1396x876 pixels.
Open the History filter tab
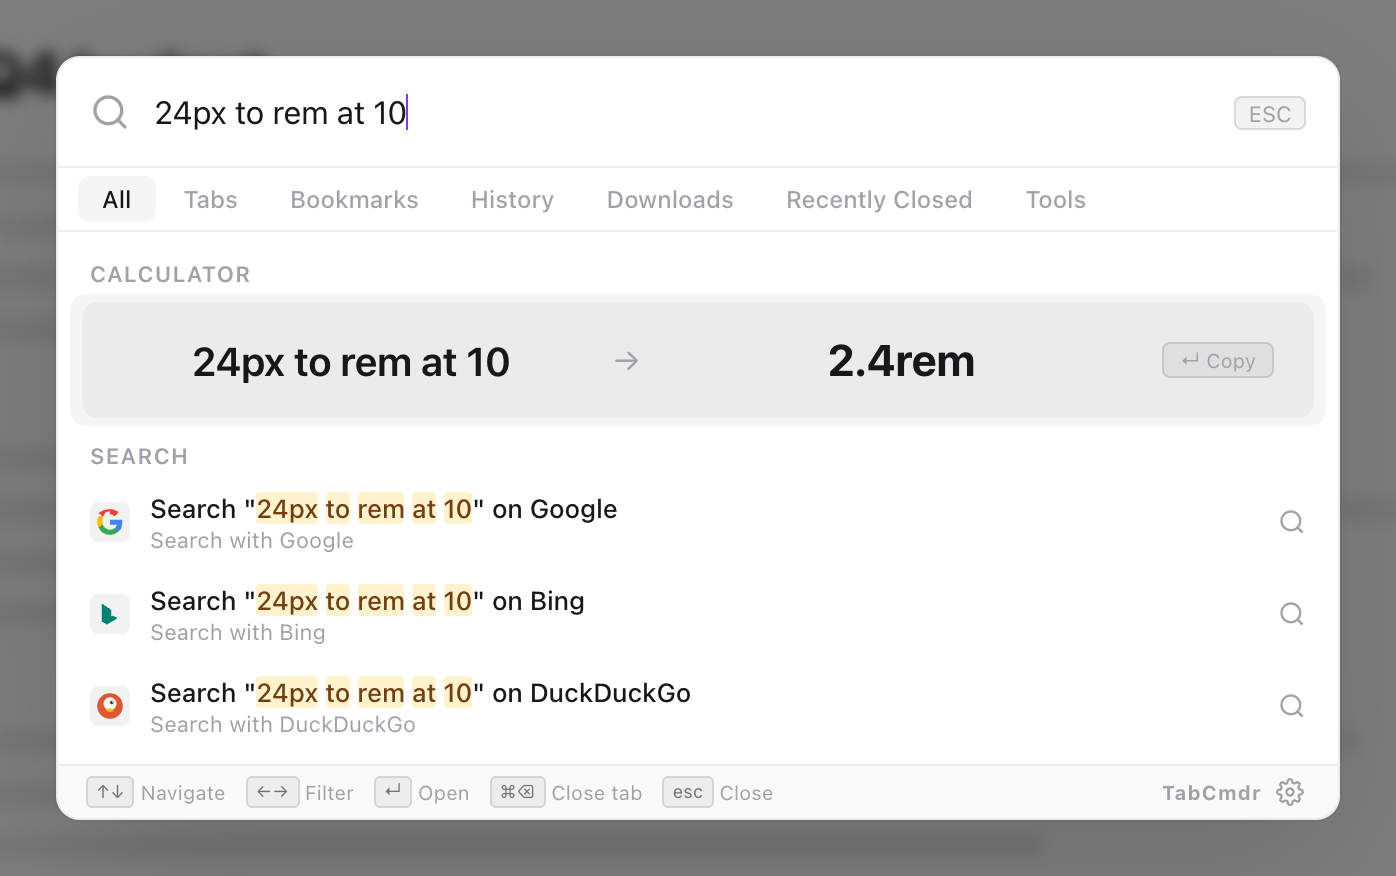pyautogui.click(x=513, y=199)
